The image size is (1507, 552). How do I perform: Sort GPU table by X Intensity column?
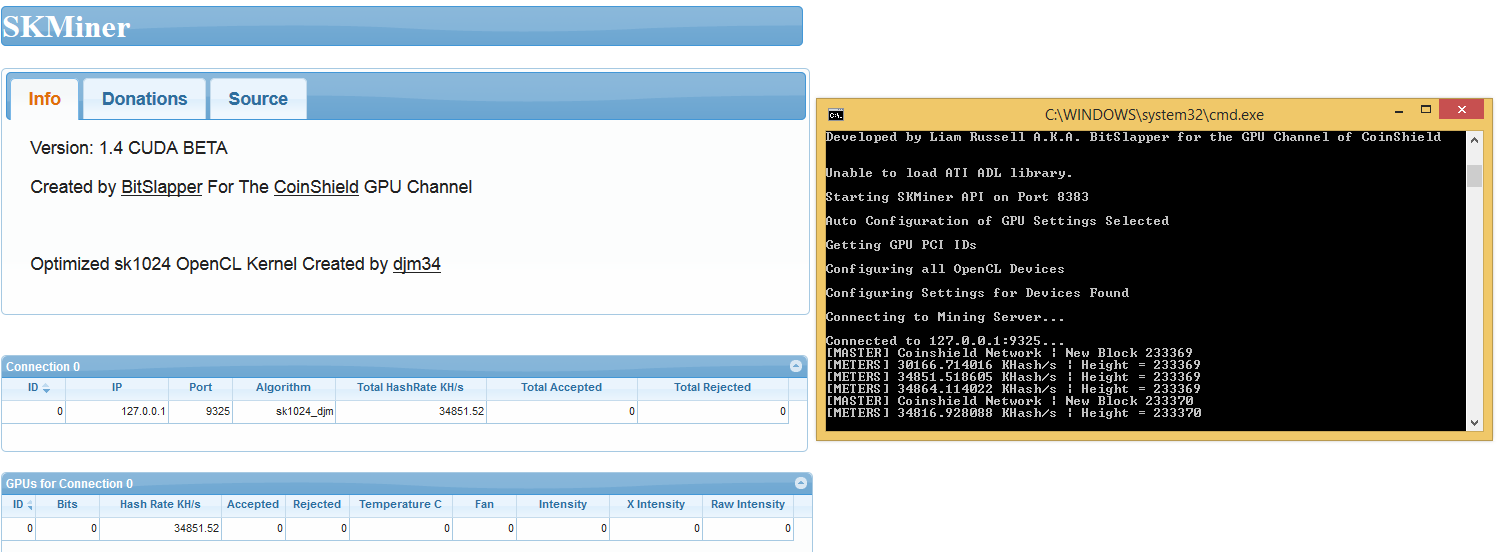coord(656,505)
